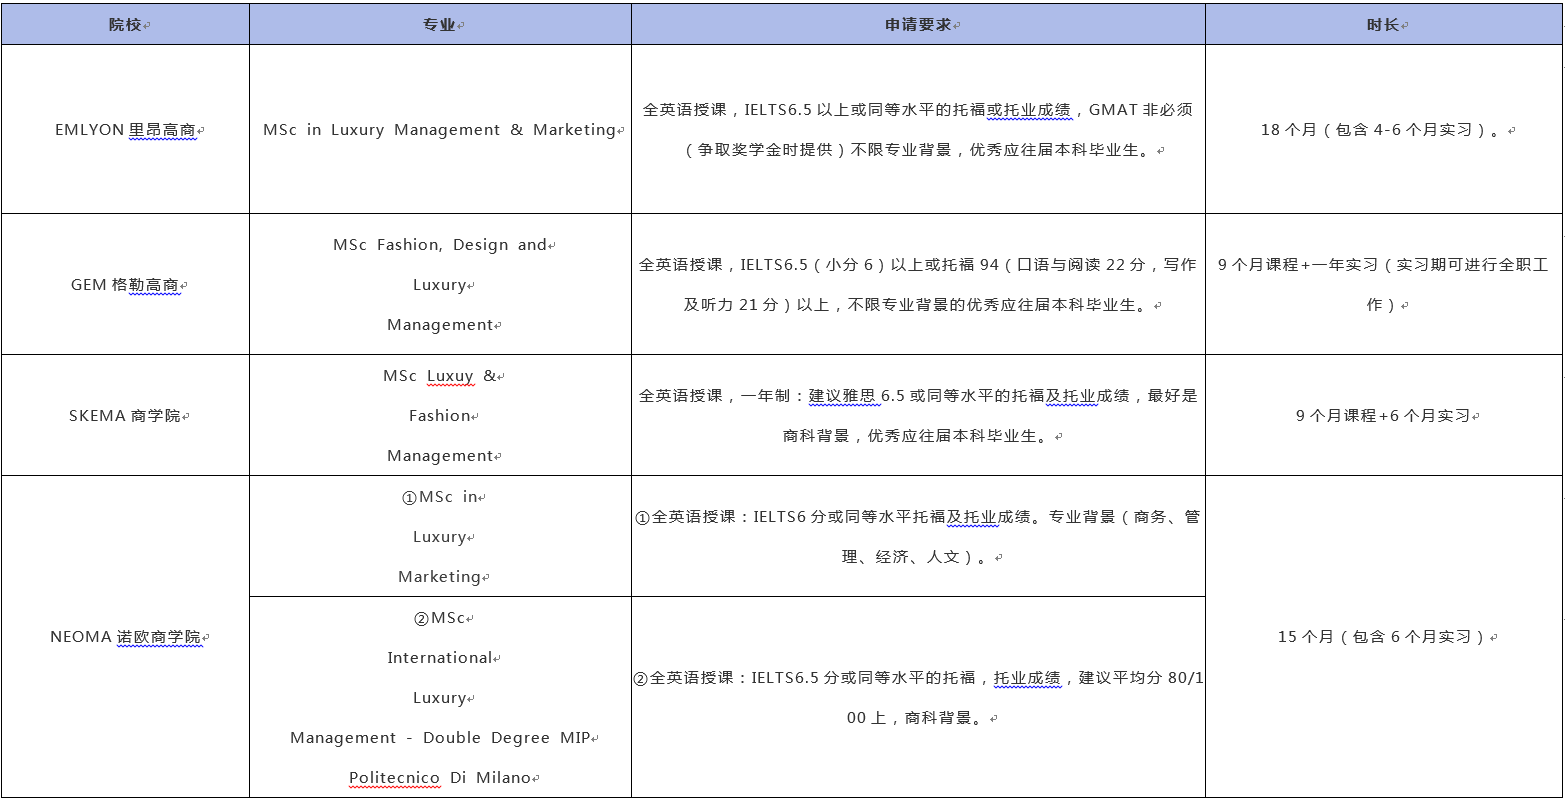
Task: Click the SKEMA 商学院 cell
Action: point(126,416)
